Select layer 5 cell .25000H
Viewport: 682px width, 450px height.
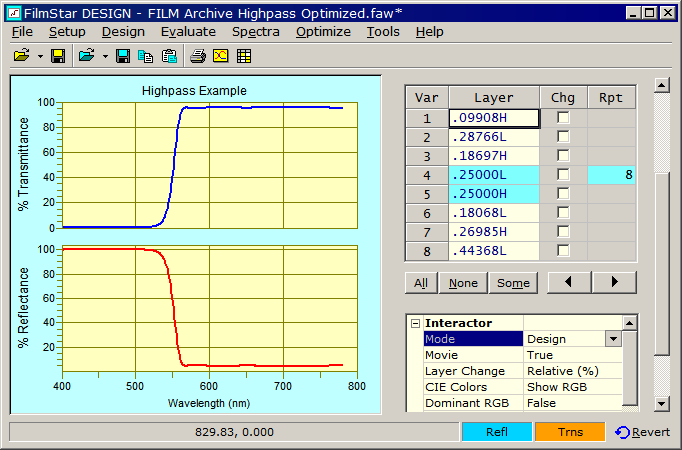[x=494, y=194]
